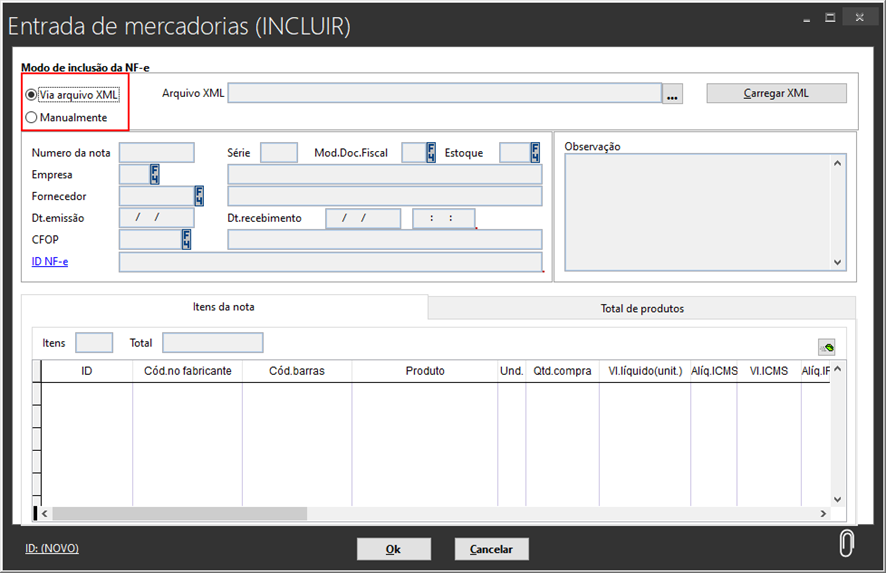Screen dimensions: 886x573
Task: Browse for XML file with the ellipsis button
Action: tap(673, 94)
